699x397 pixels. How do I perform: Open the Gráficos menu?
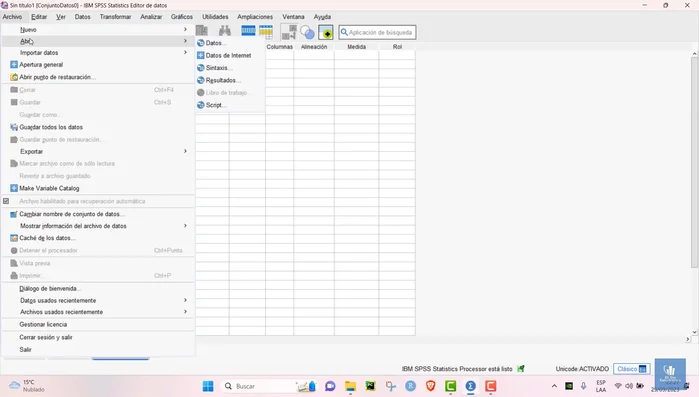point(182,16)
